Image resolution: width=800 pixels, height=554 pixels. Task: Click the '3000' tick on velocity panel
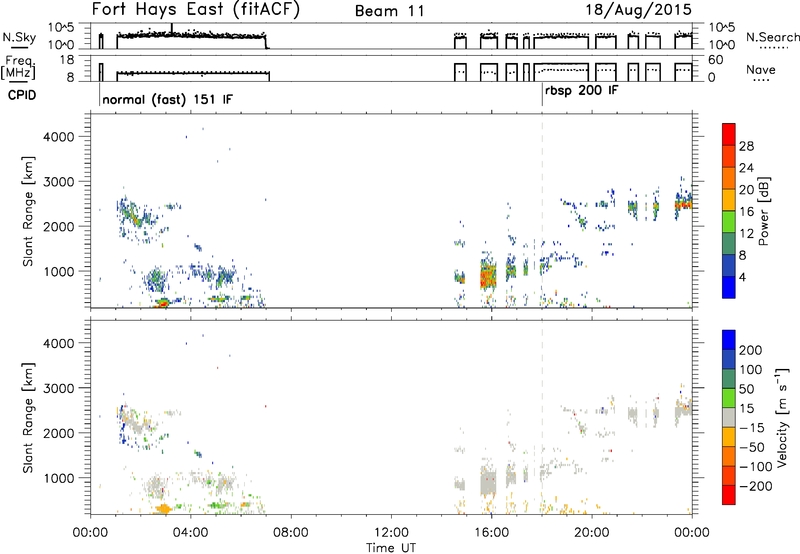coord(58,388)
